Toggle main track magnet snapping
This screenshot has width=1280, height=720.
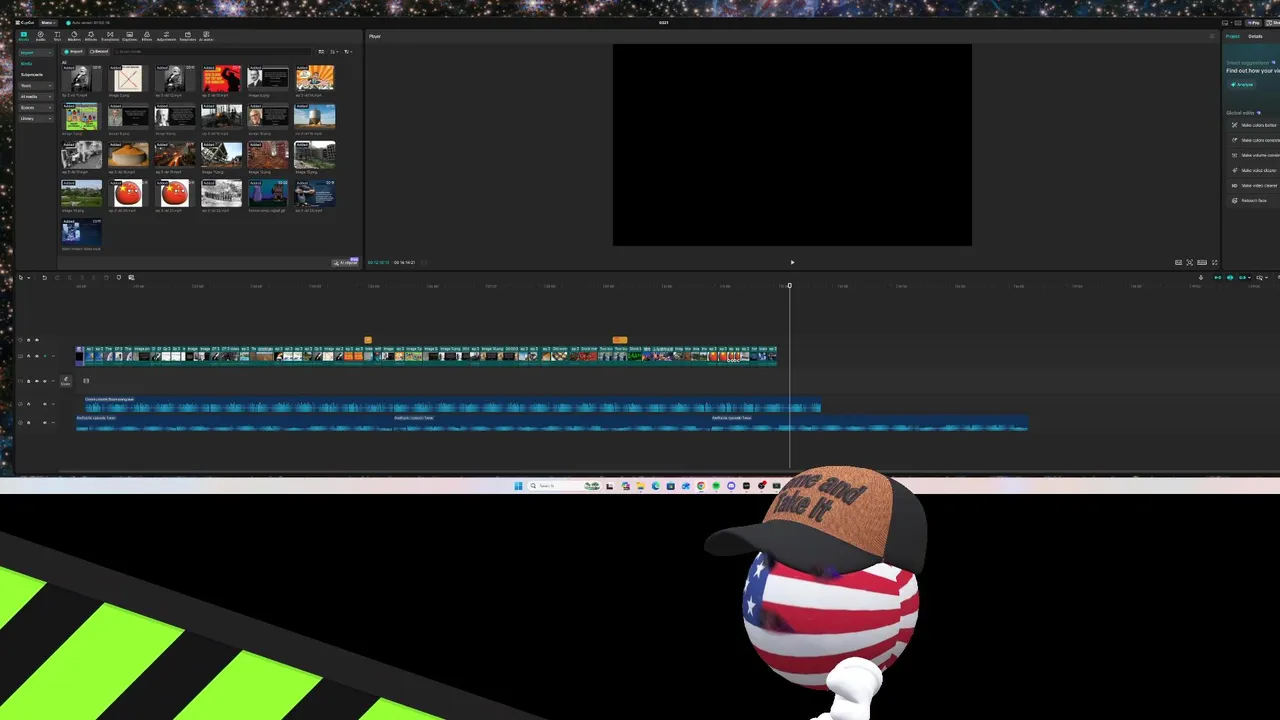click(1218, 278)
